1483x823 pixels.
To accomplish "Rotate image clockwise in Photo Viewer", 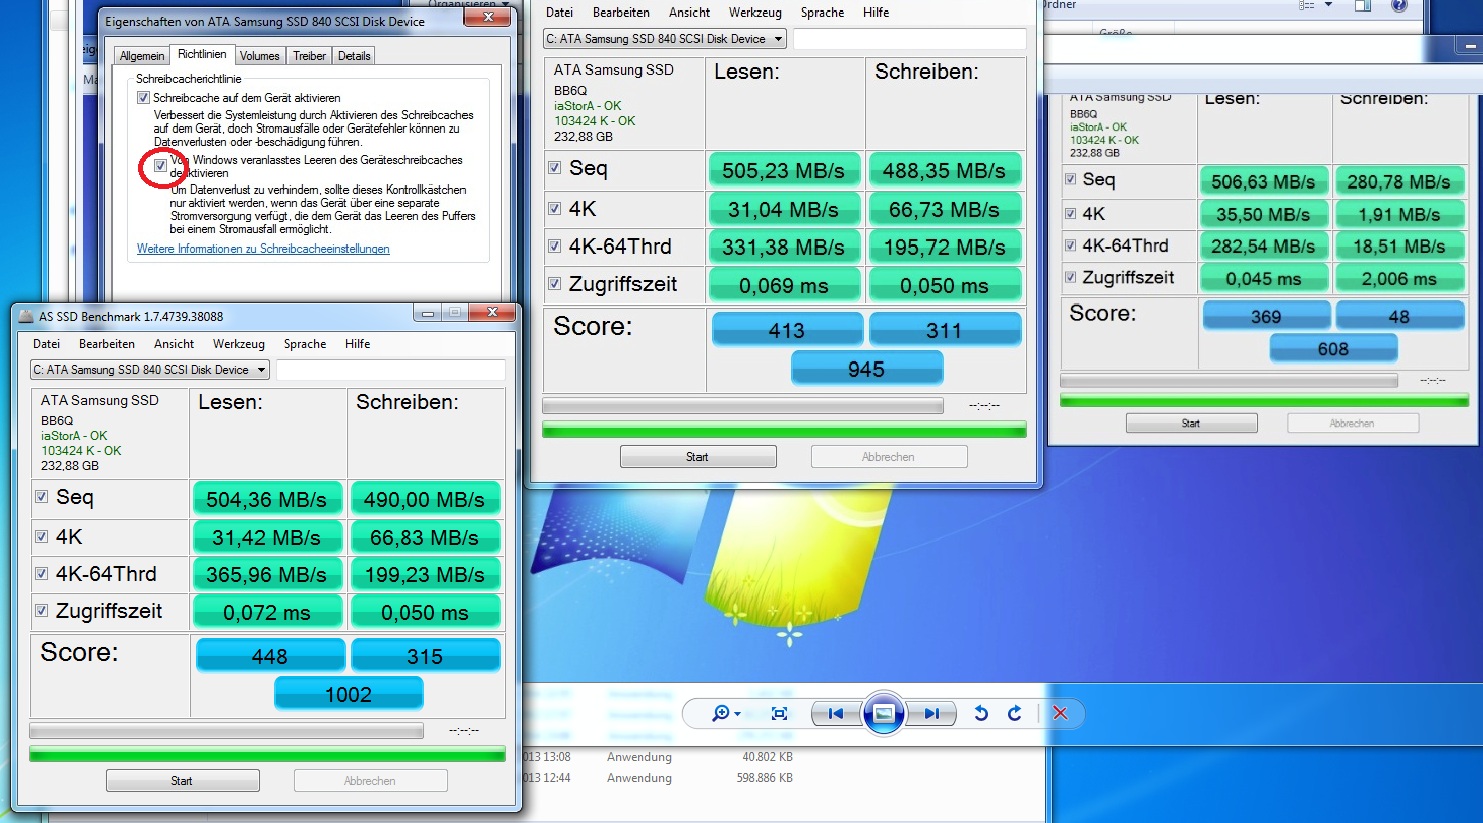I will 1015,713.
